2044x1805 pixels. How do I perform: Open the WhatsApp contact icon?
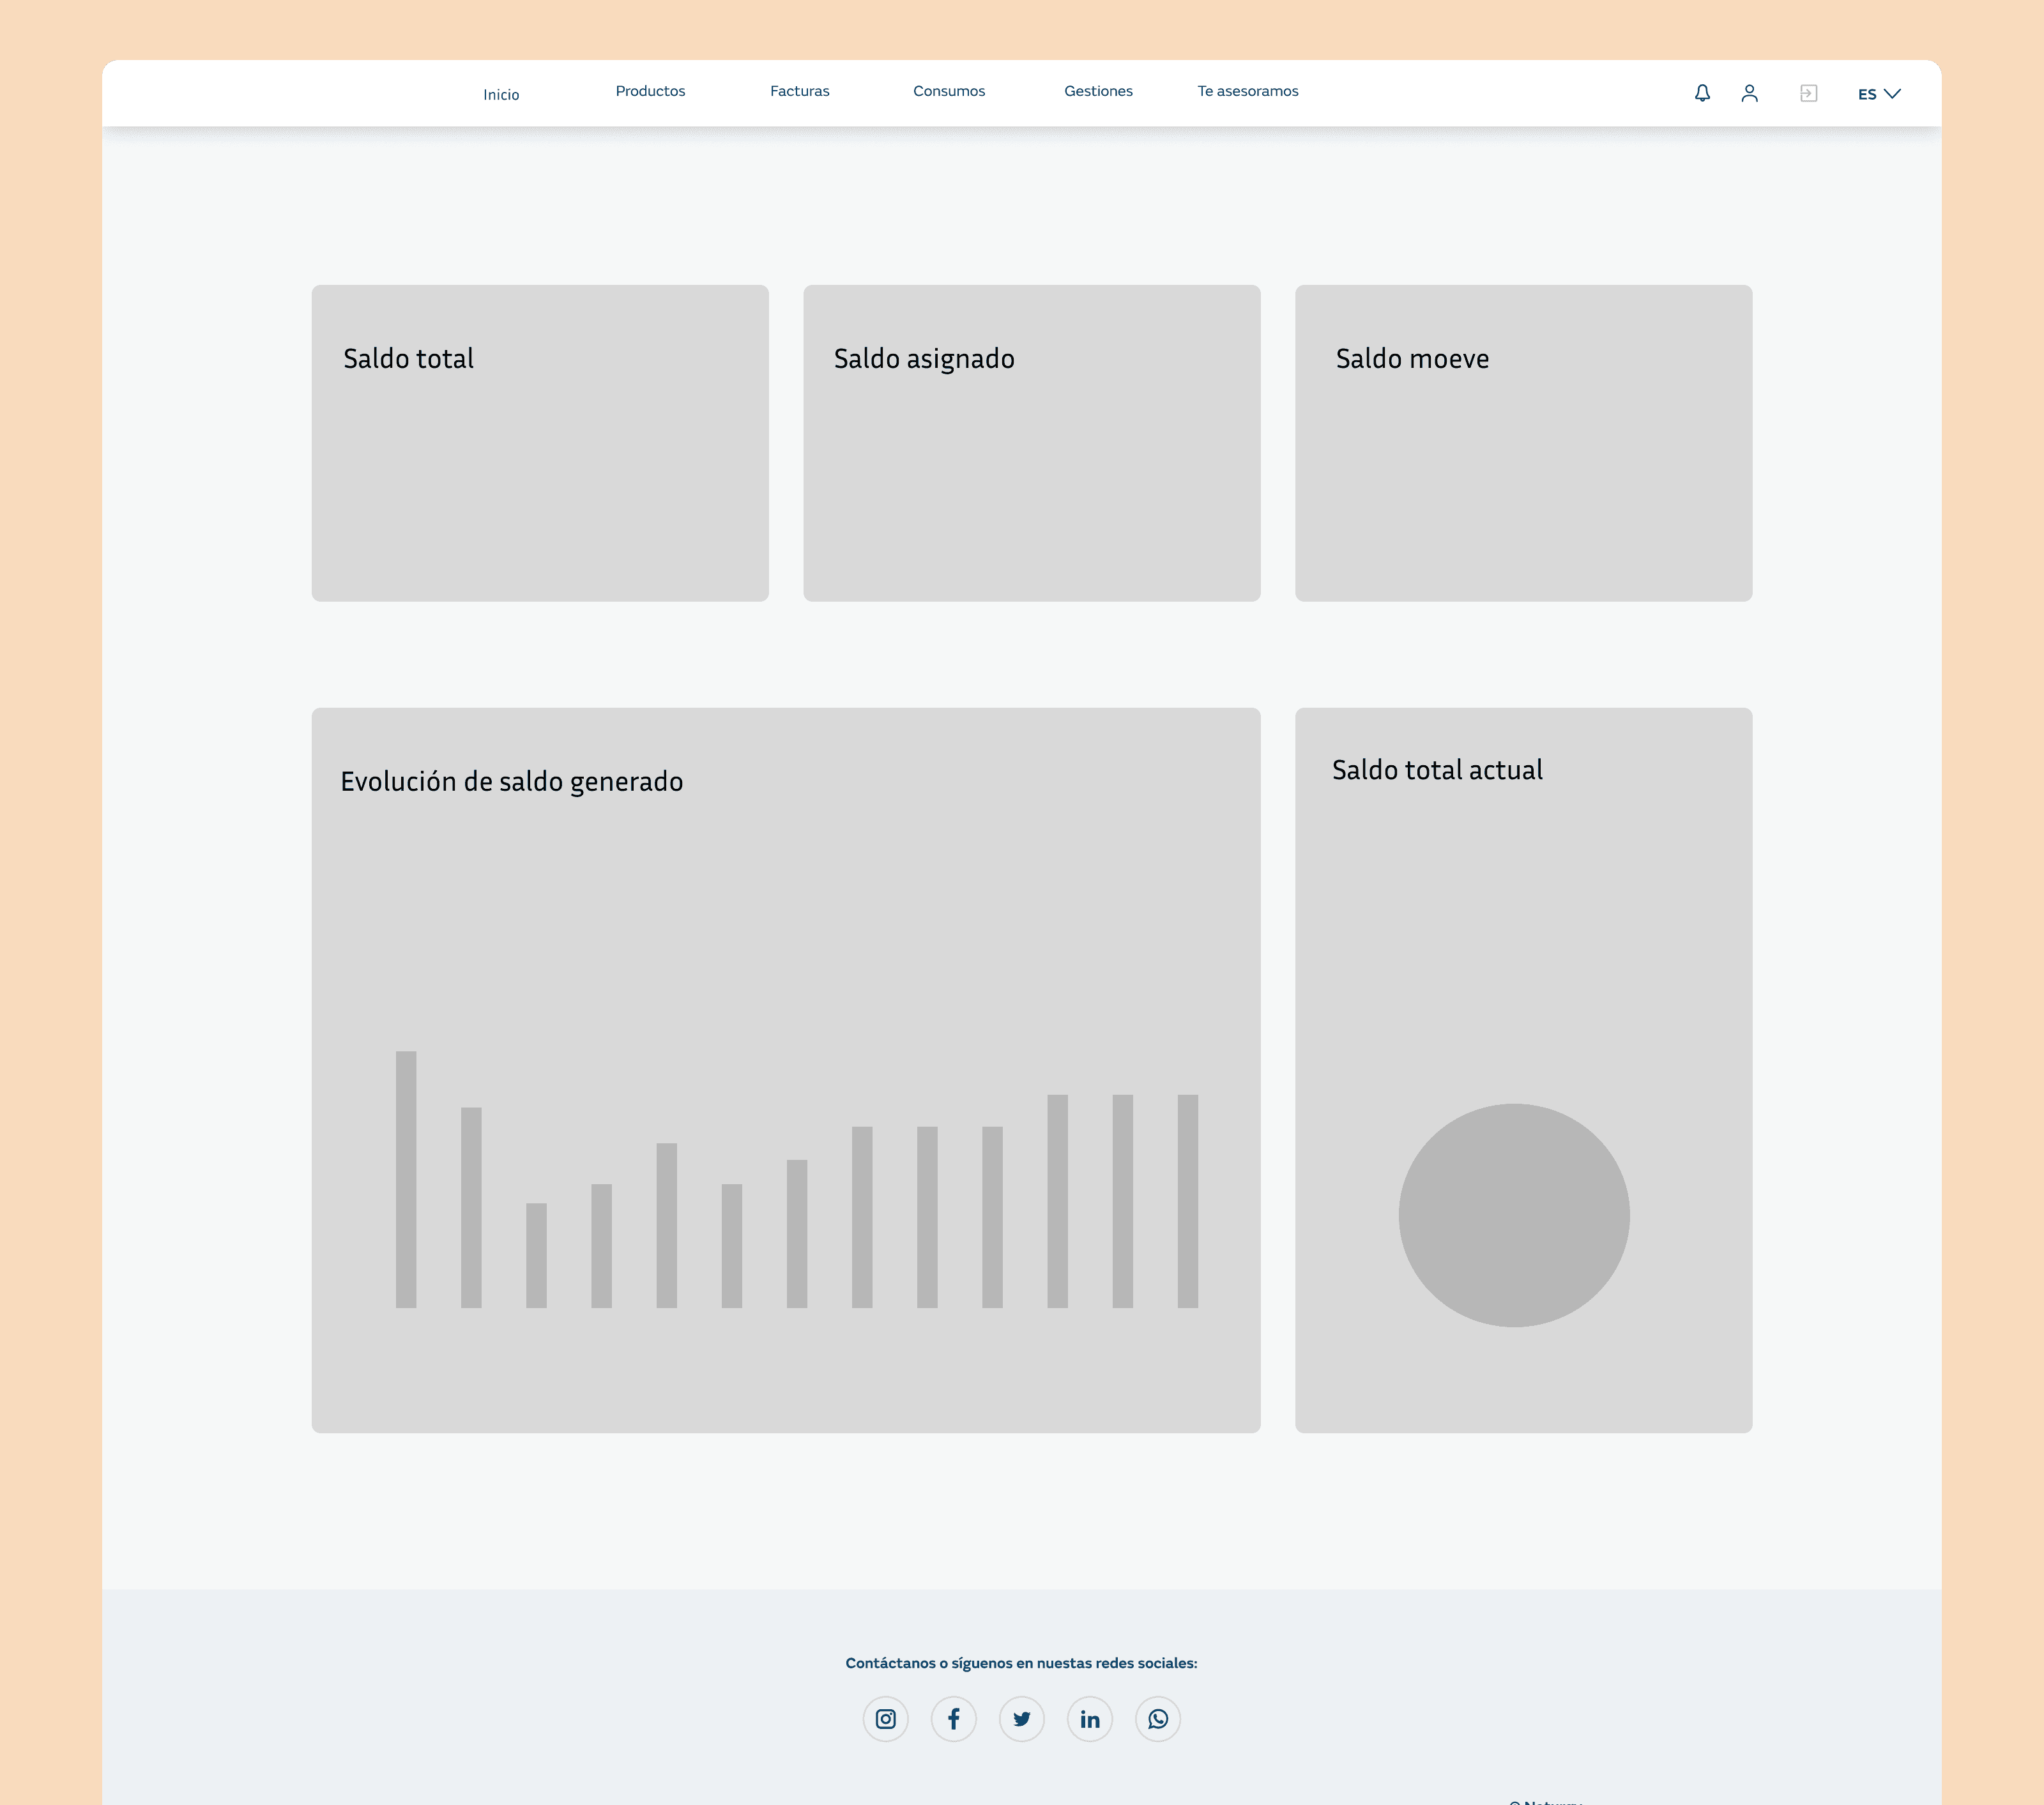1157,1719
